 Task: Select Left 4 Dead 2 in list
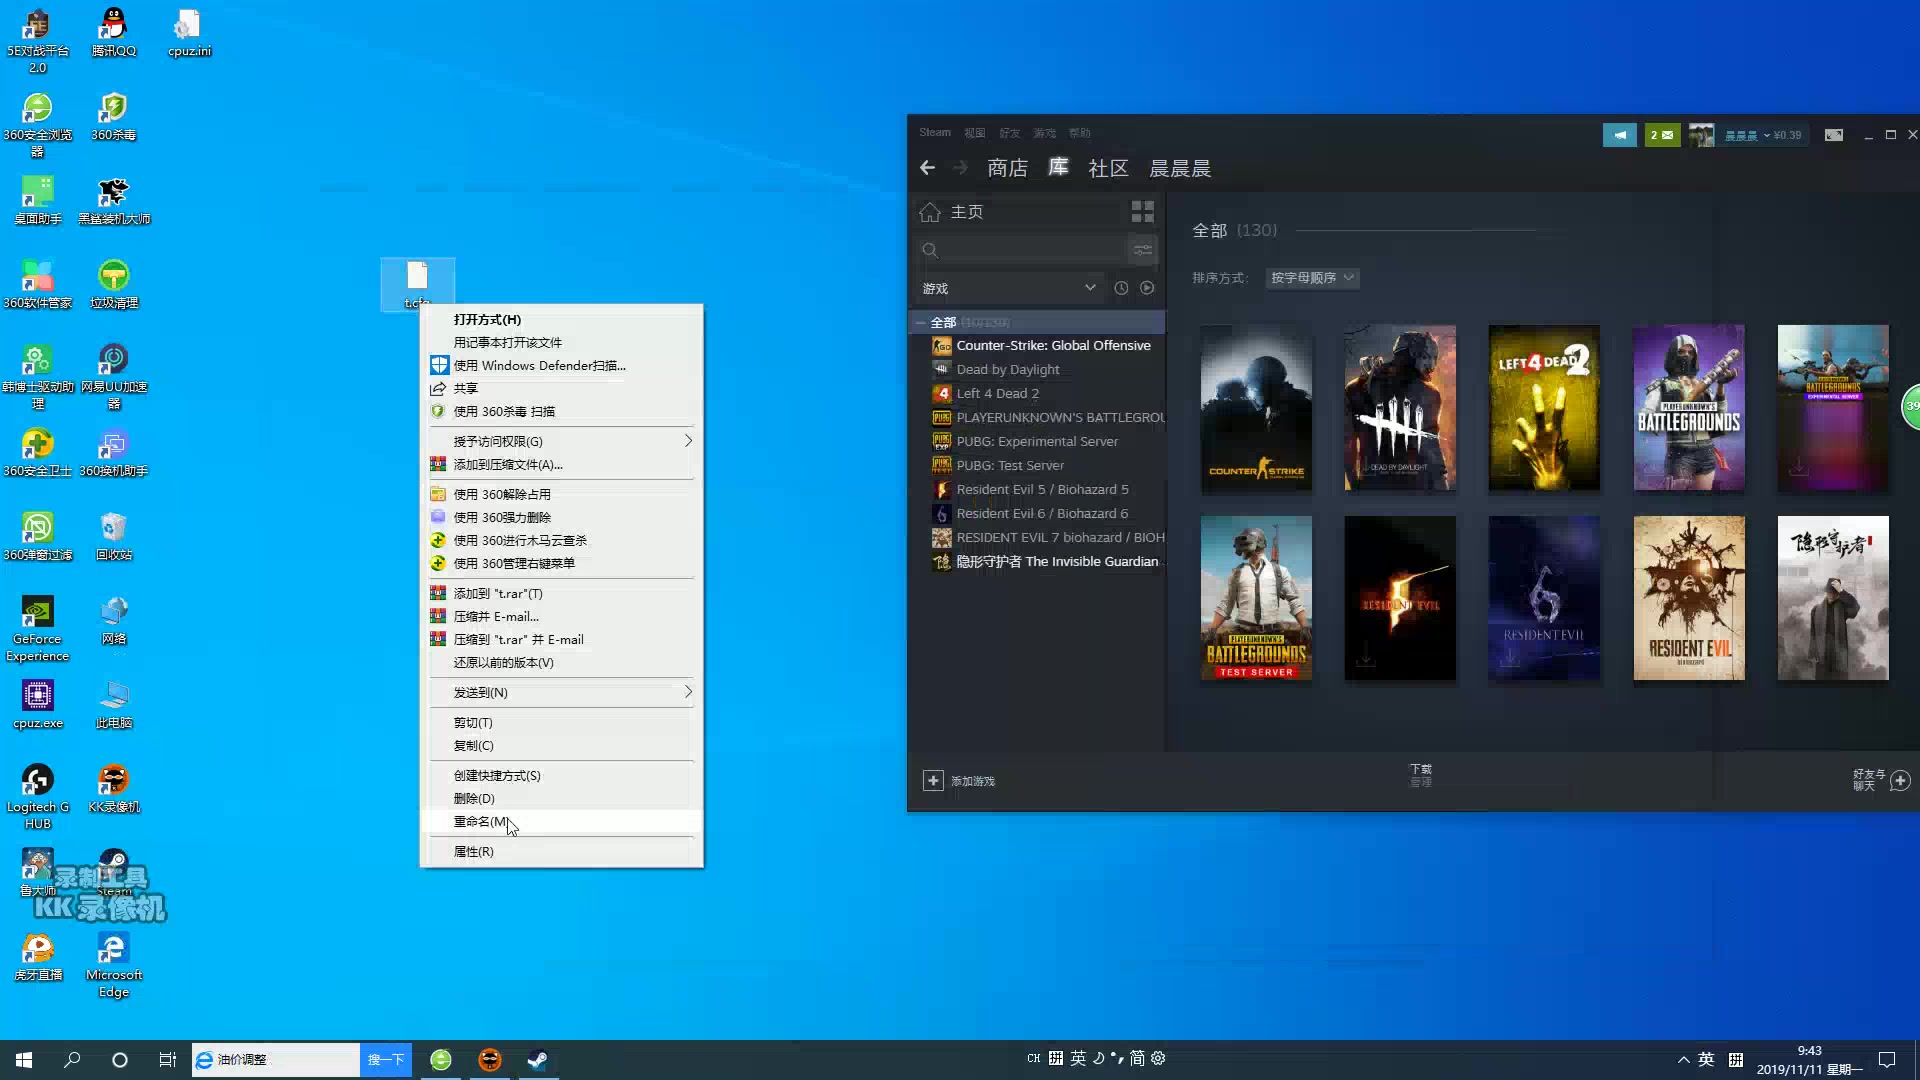point(997,393)
